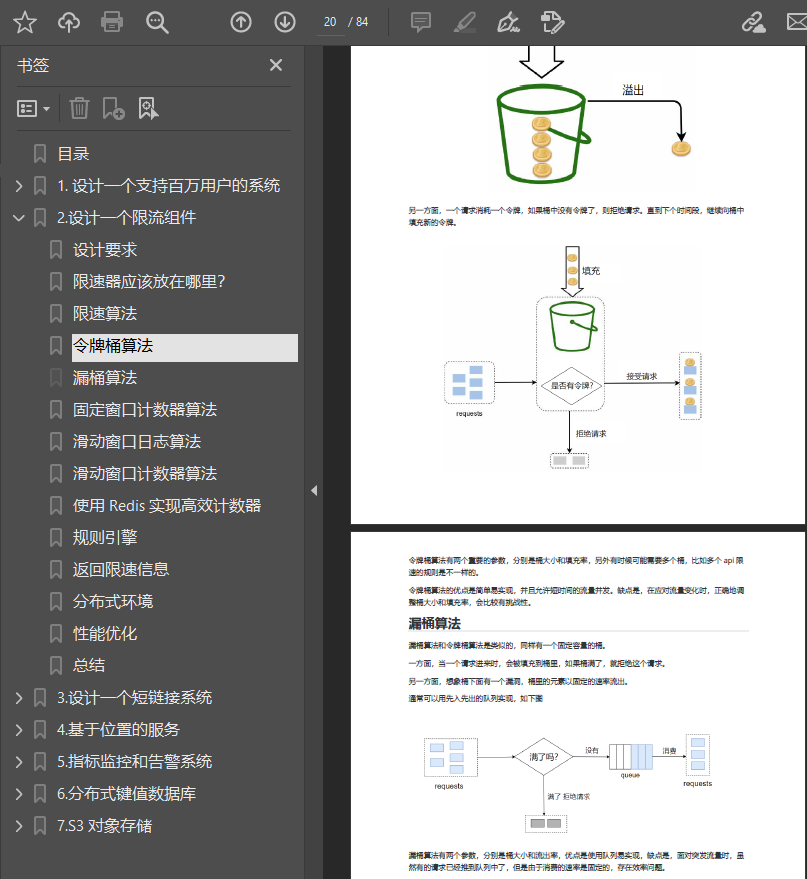Collapse the 2.设计一个限流组件 chapter

[18, 218]
